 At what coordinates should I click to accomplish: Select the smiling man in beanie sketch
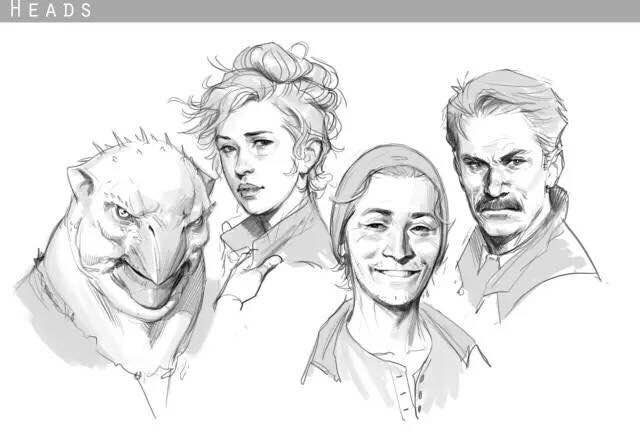point(395,282)
